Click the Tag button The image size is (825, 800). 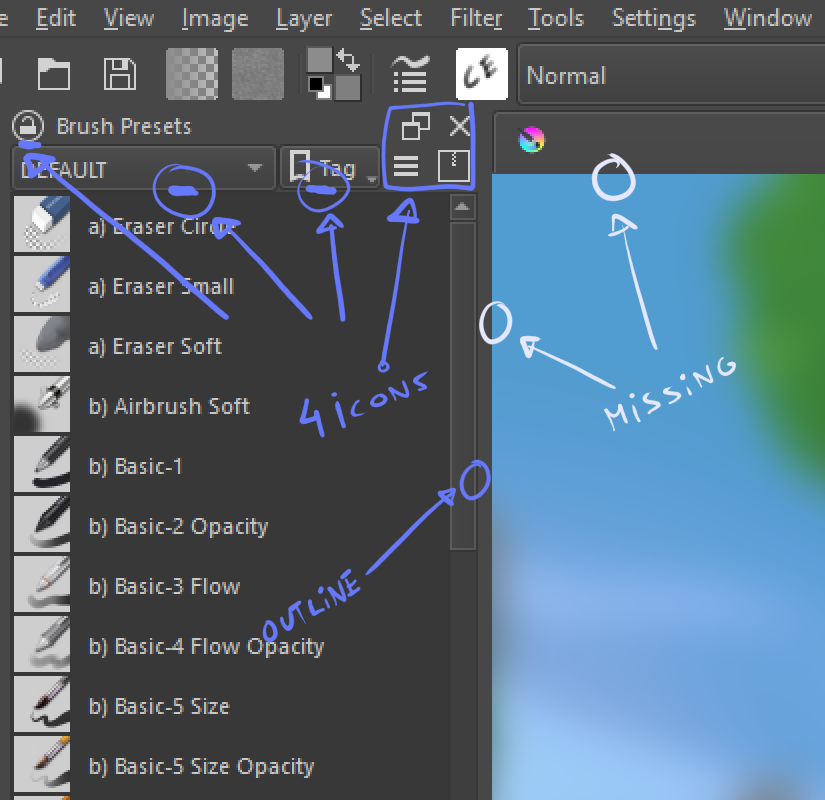pos(330,168)
